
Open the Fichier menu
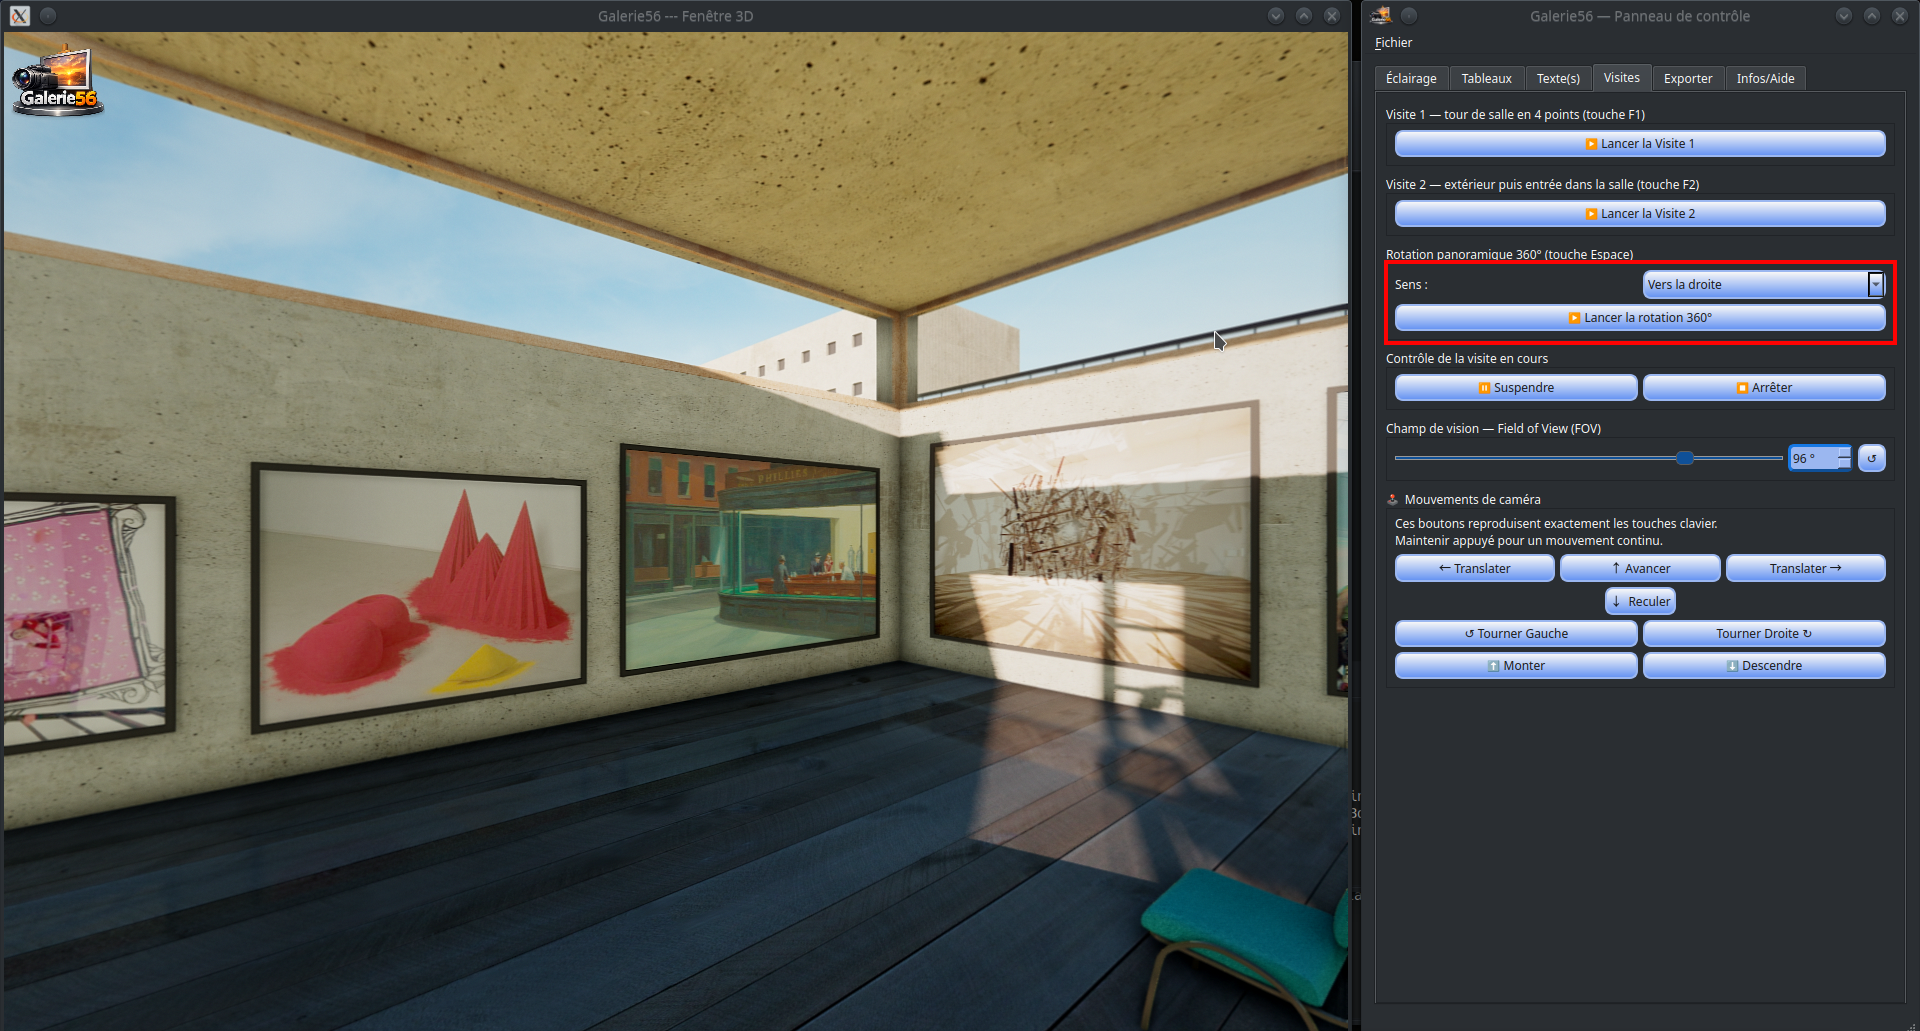1393,43
